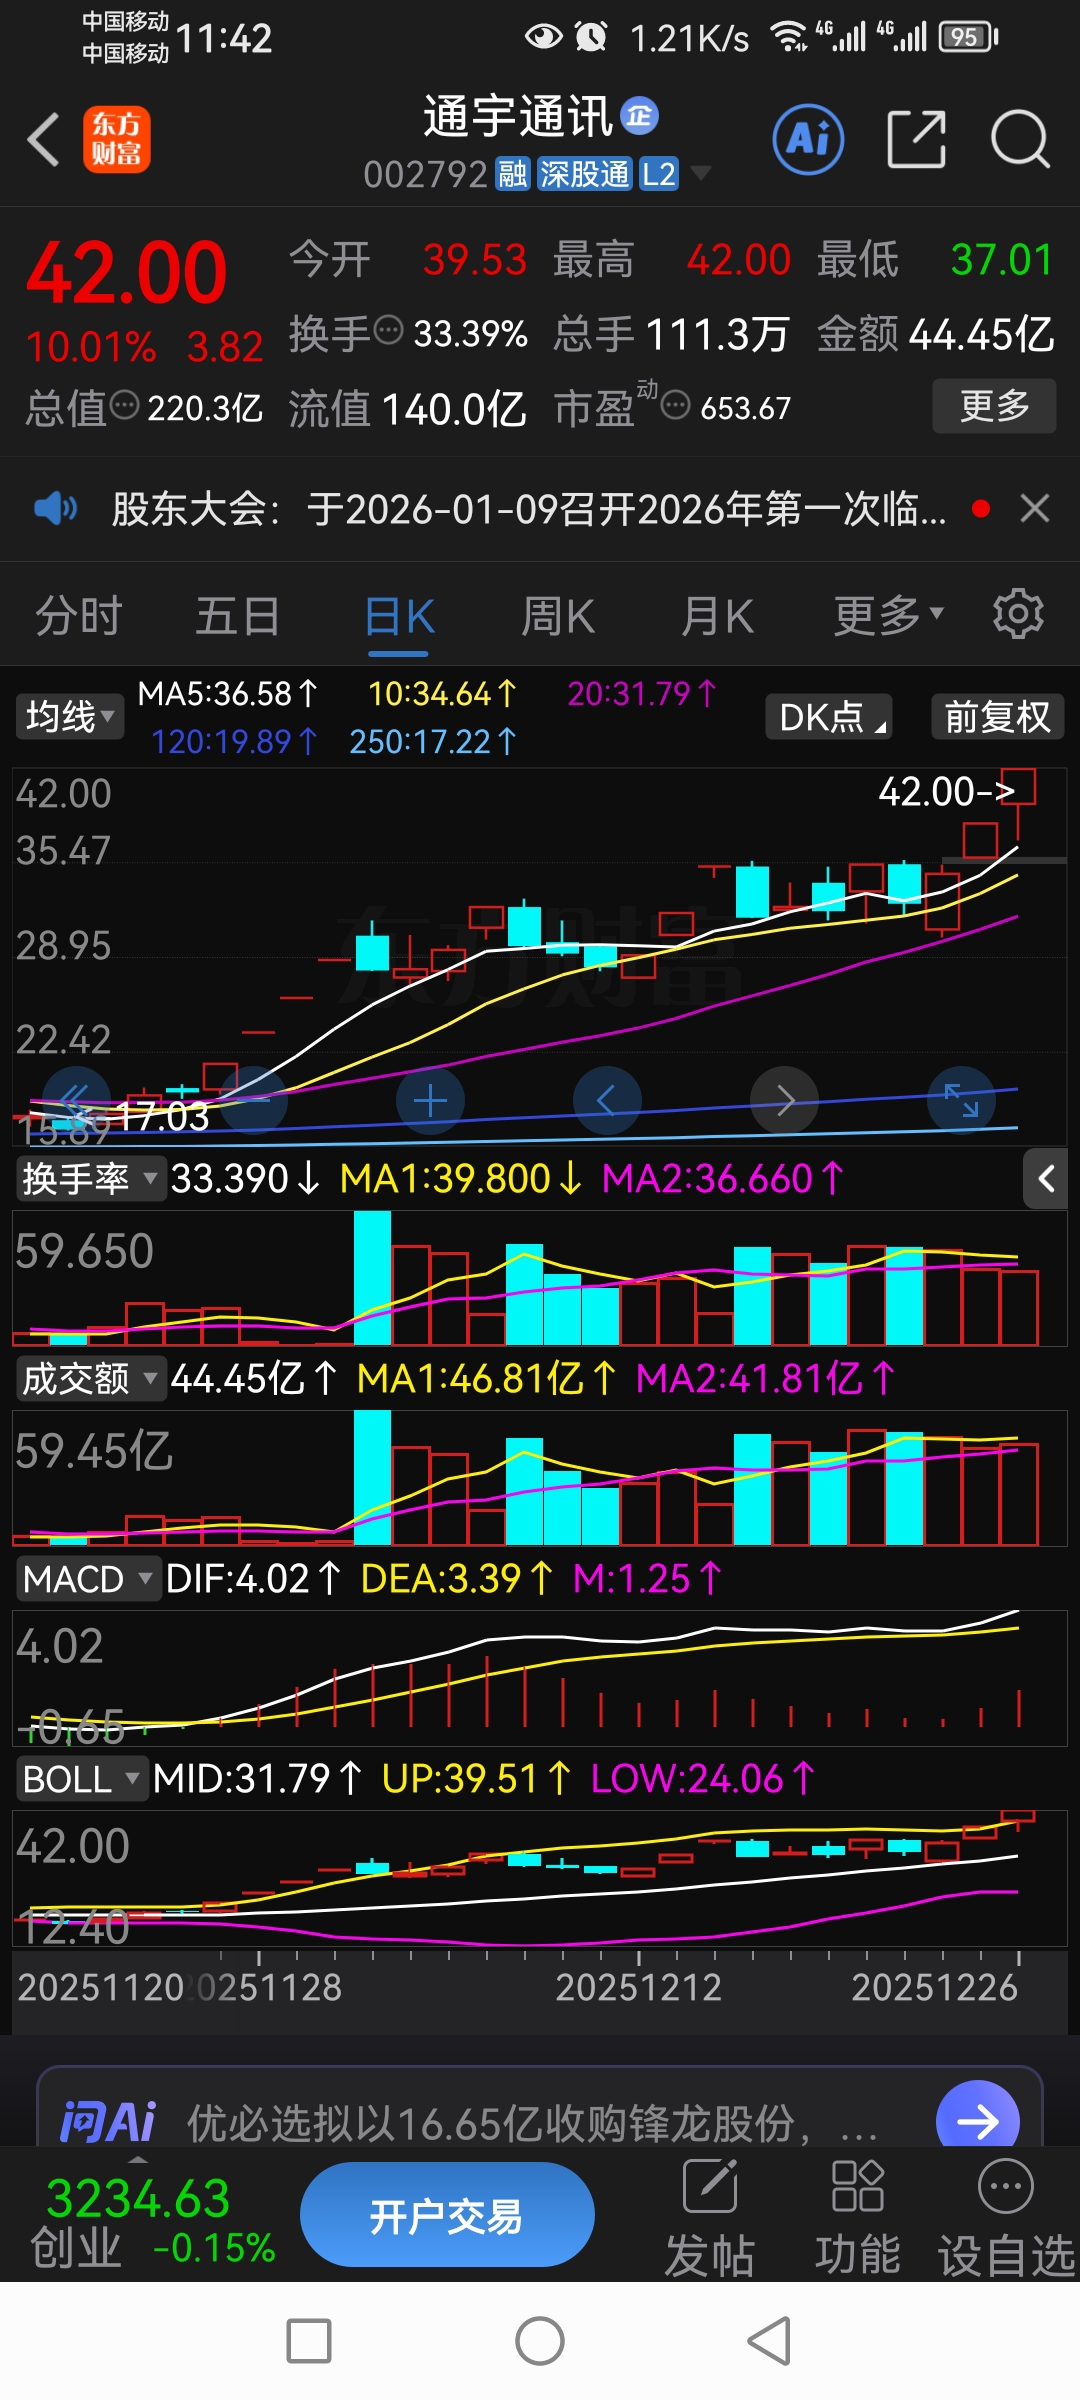Open the 换手率 indicator dropdown
This screenshot has height=2400, width=1080.
[x=90, y=1179]
